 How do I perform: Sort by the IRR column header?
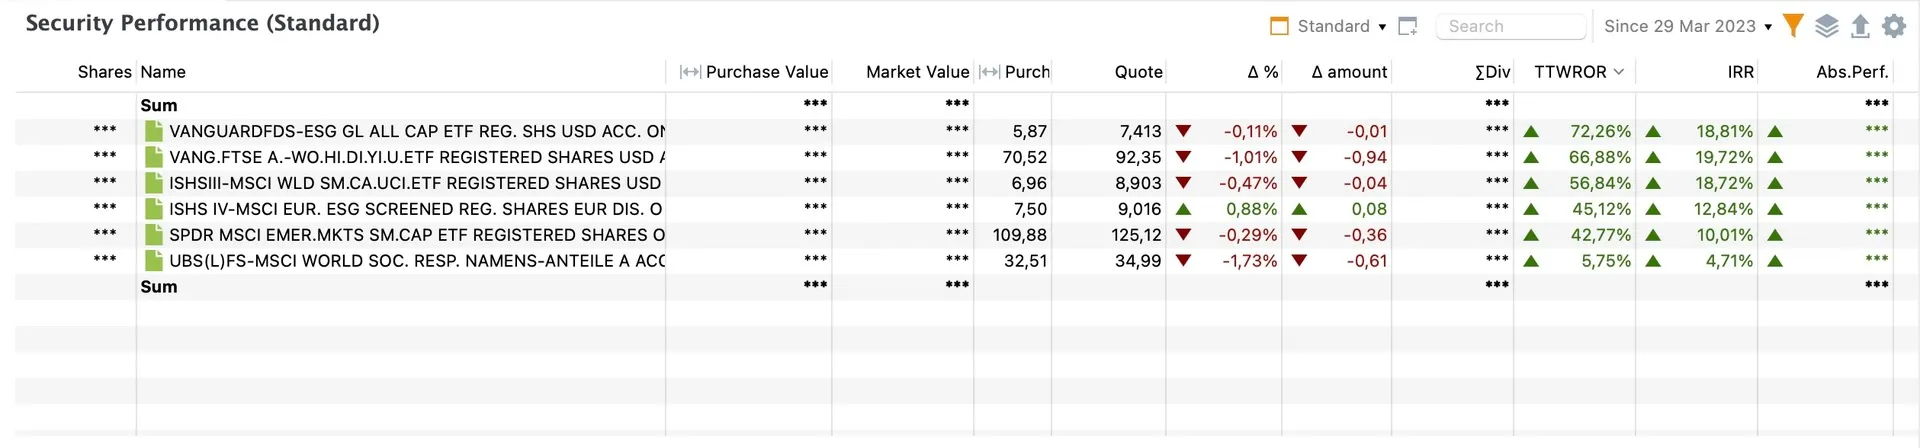pos(1740,72)
